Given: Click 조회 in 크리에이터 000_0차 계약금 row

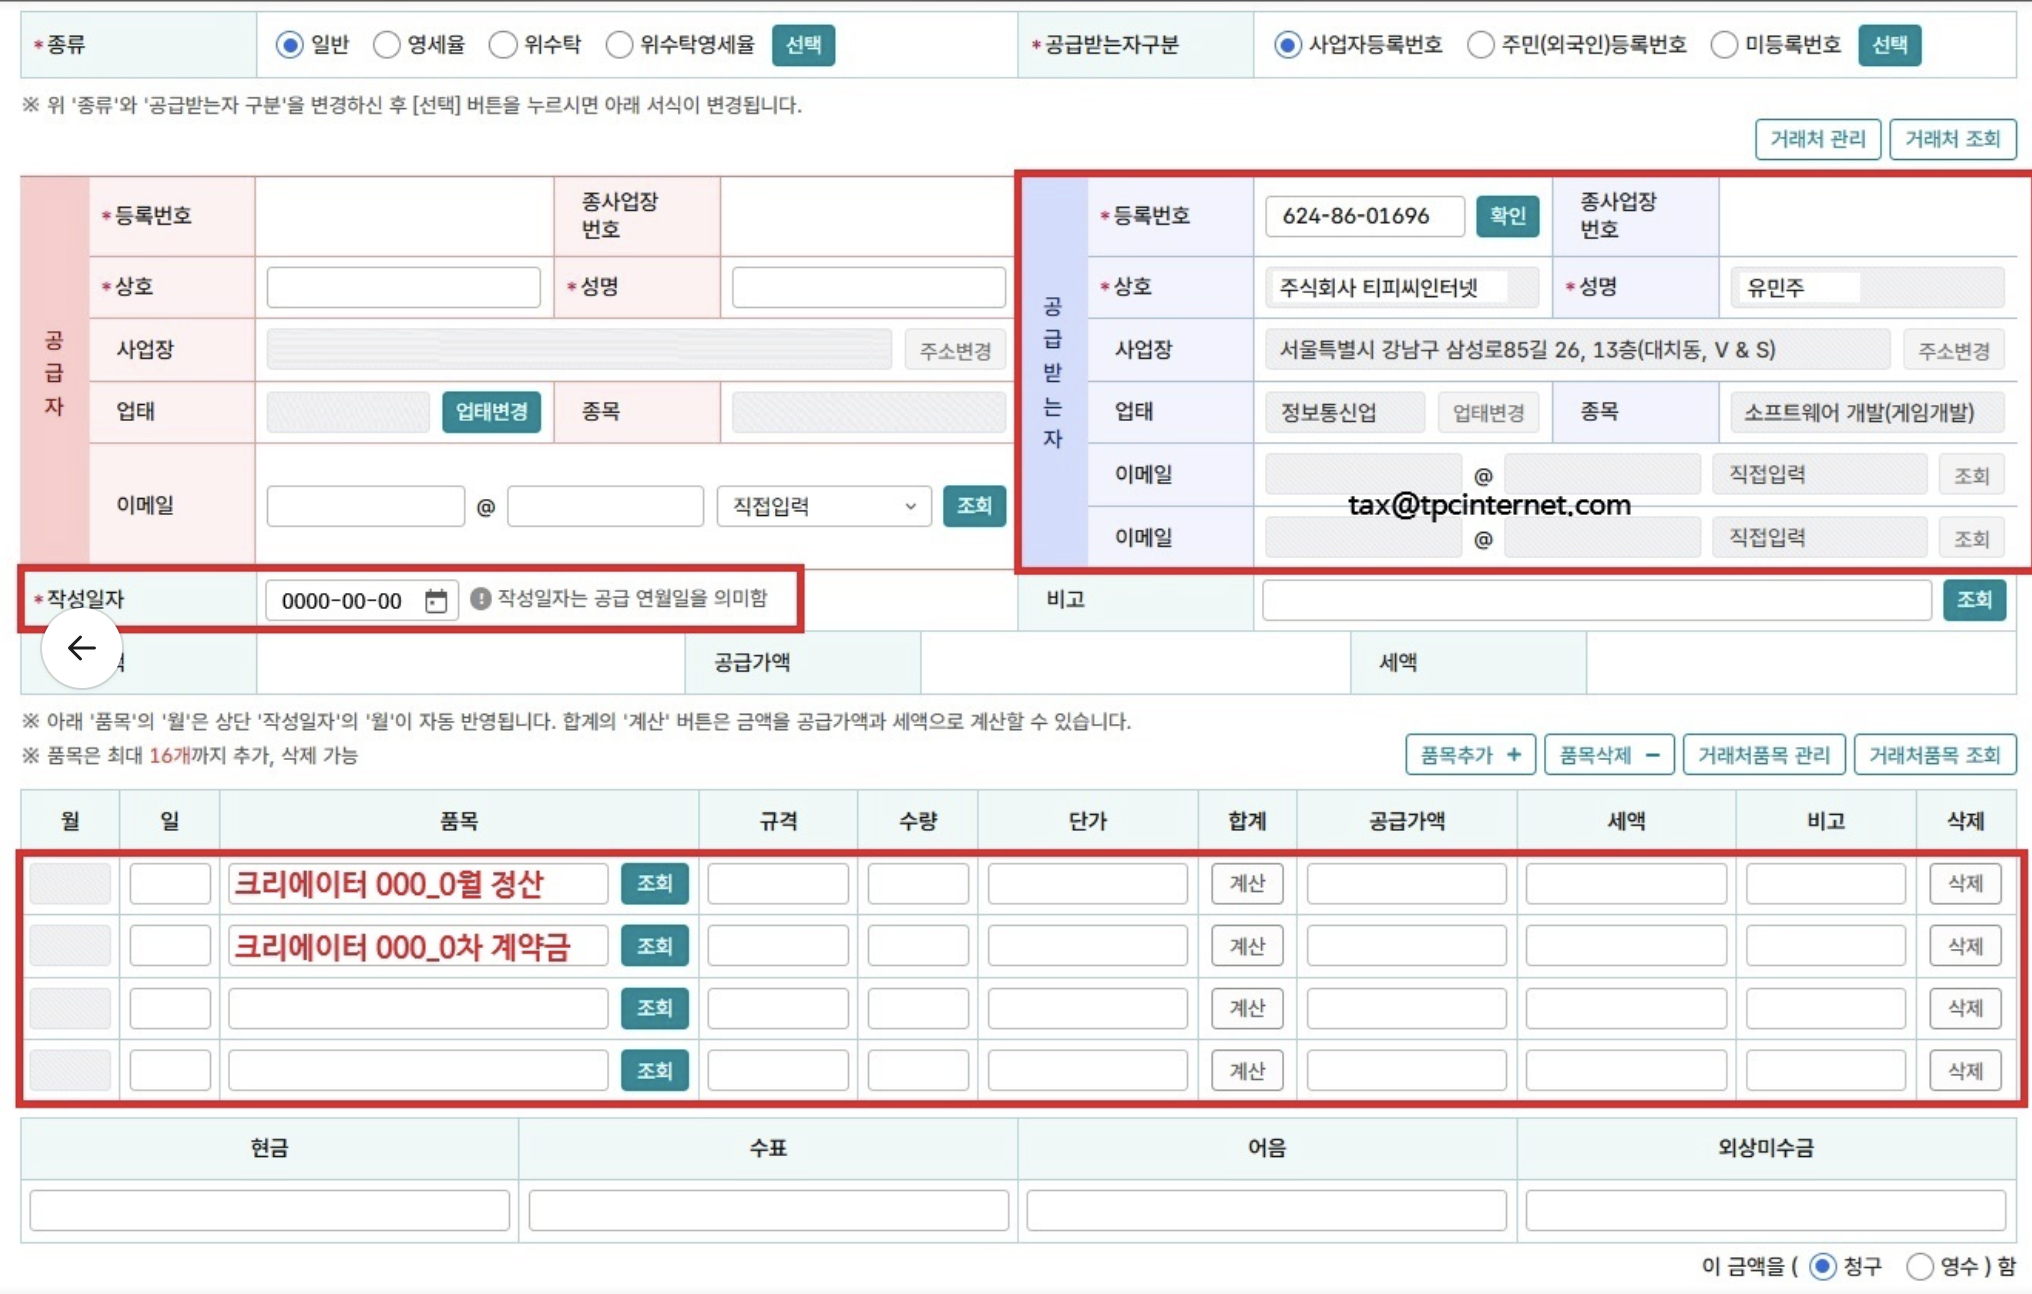Looking at the screenshot, I should coord(654,946).
